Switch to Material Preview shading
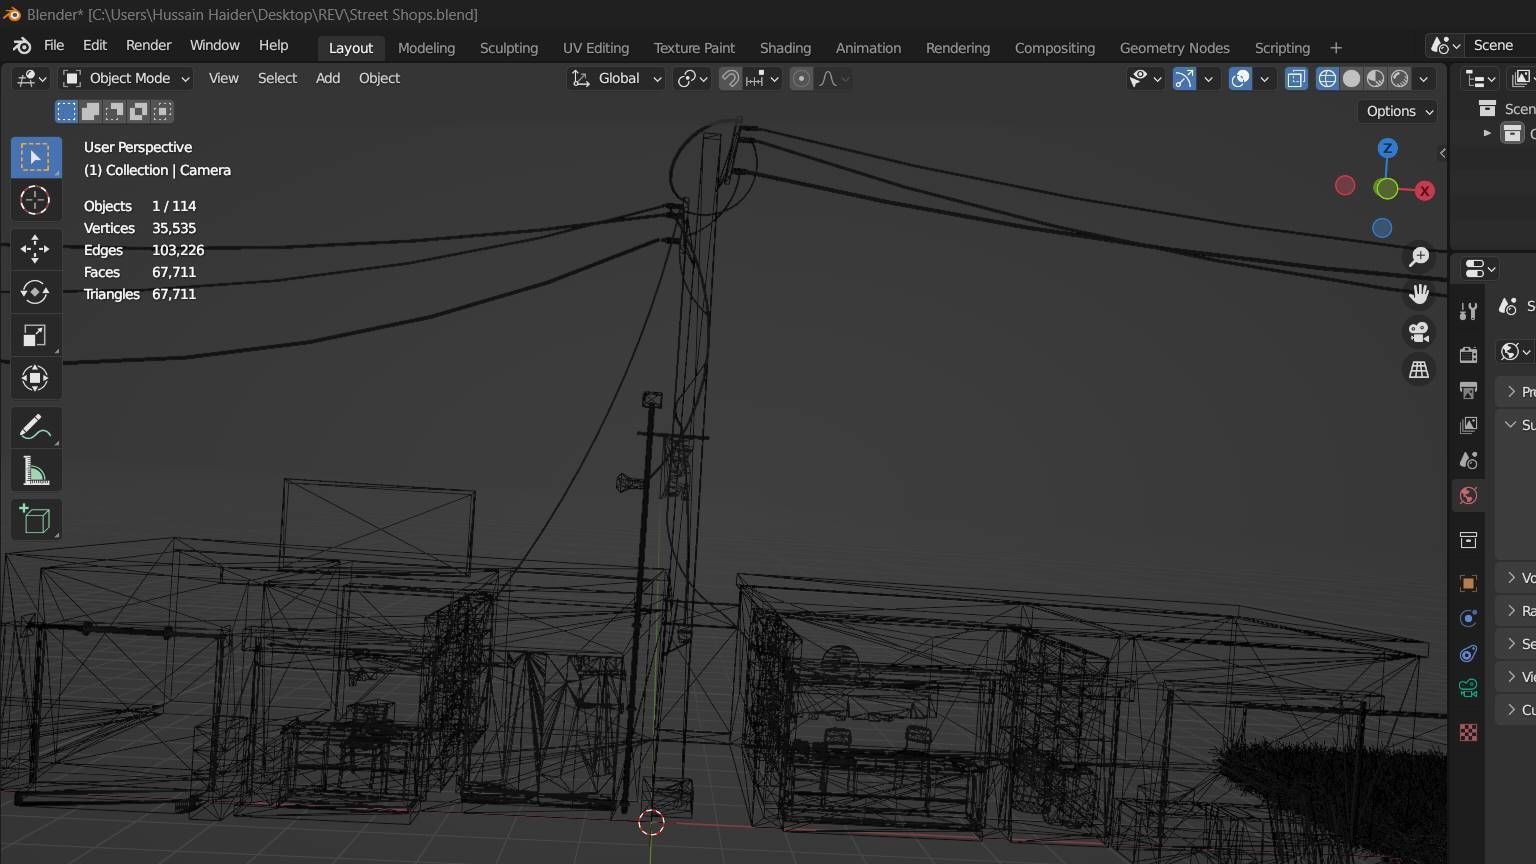Viewport: 1536px width, 864px height. (1376, 78)
